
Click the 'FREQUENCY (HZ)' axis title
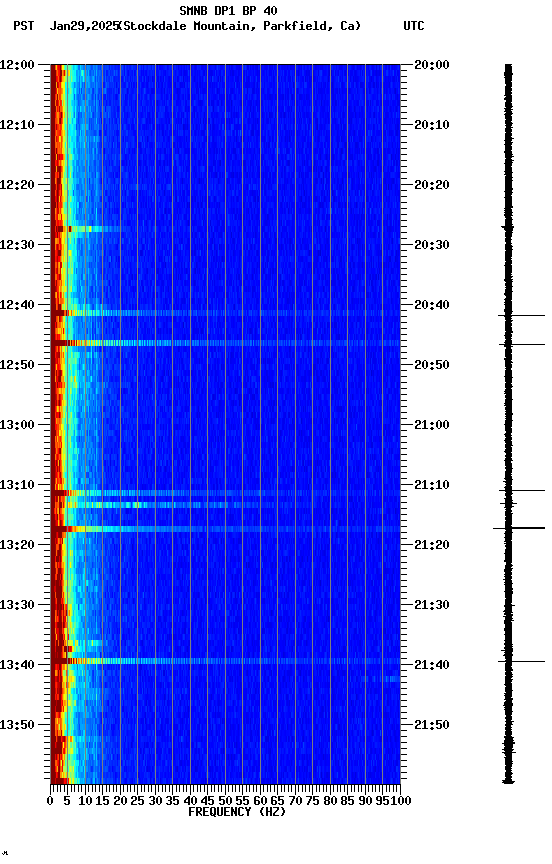pos(237,812)
